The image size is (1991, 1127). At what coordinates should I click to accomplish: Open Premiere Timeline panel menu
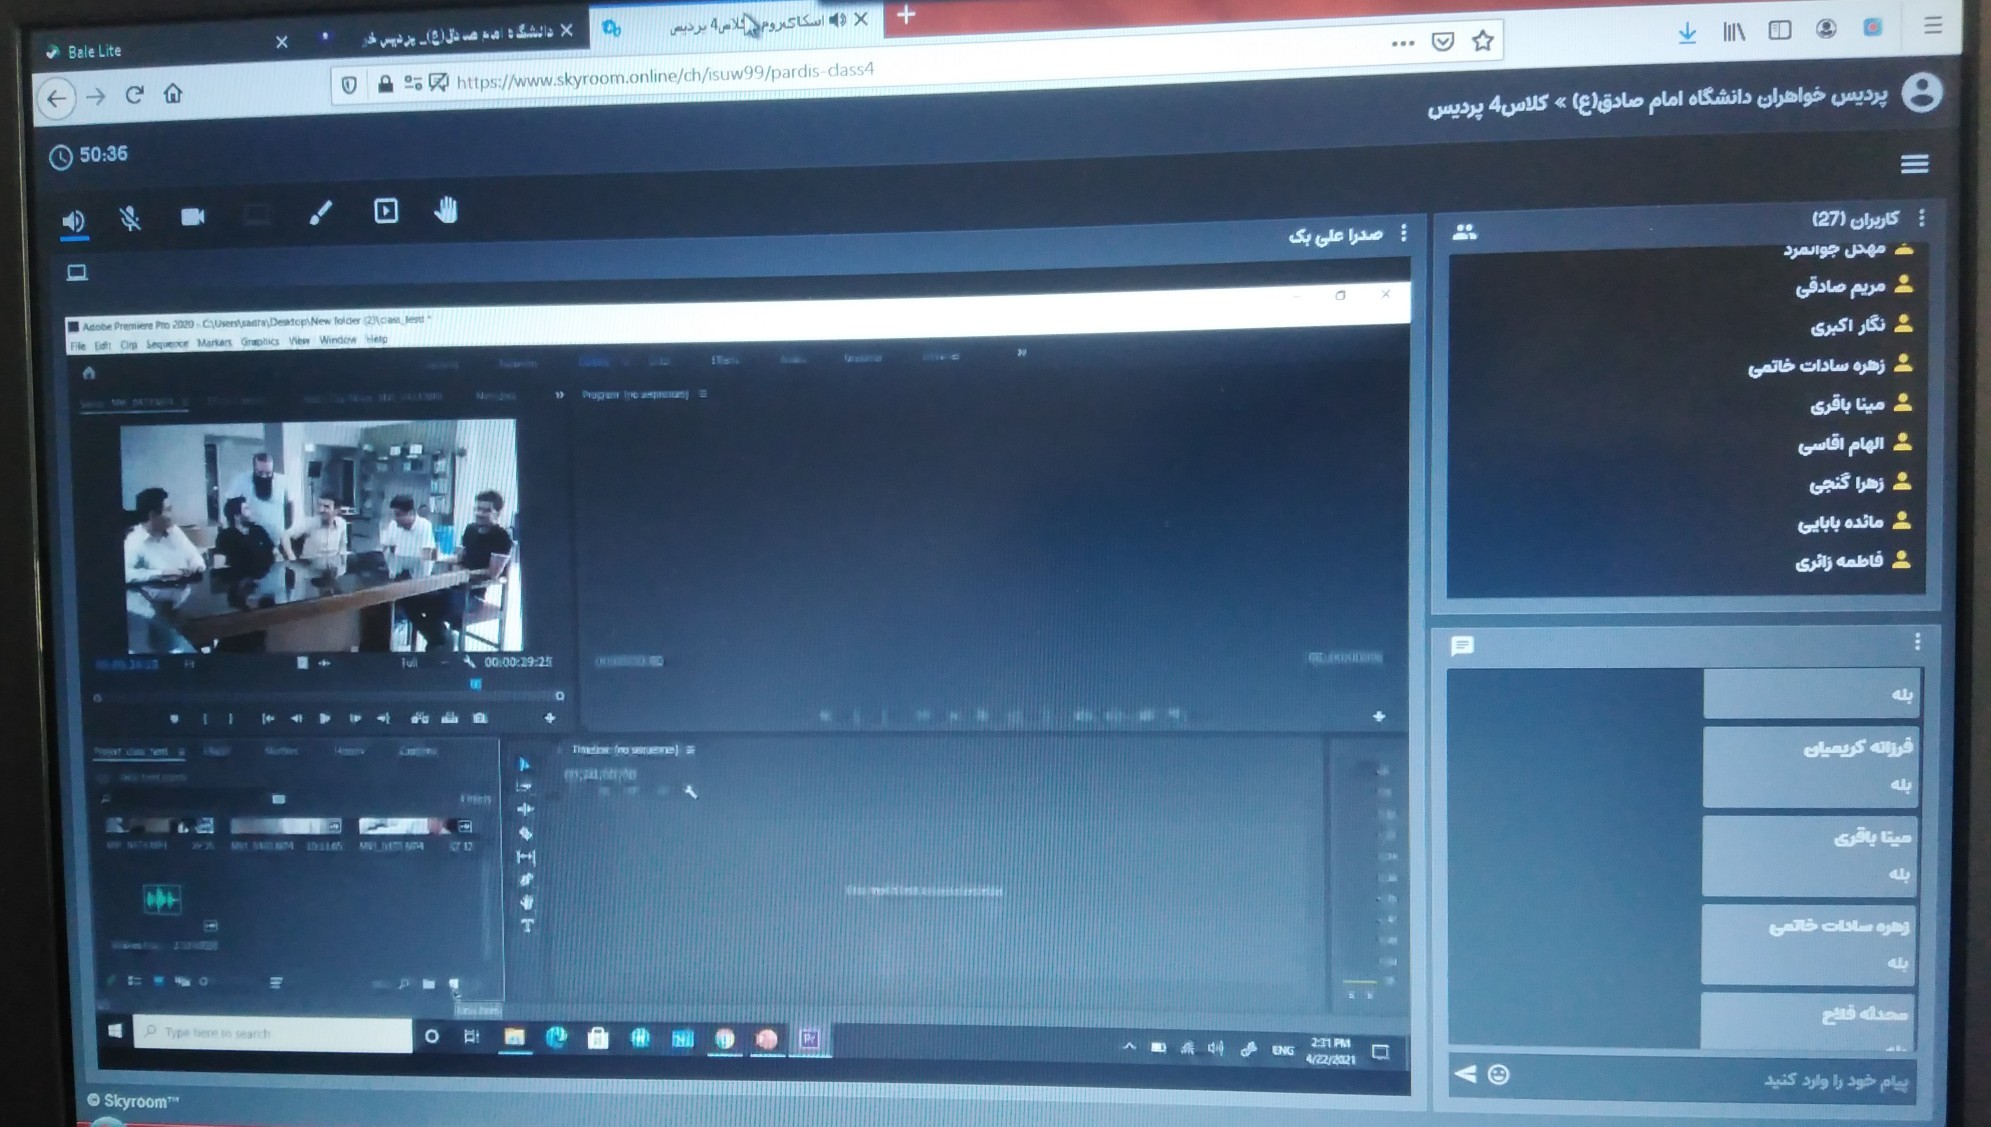[690, 749]
